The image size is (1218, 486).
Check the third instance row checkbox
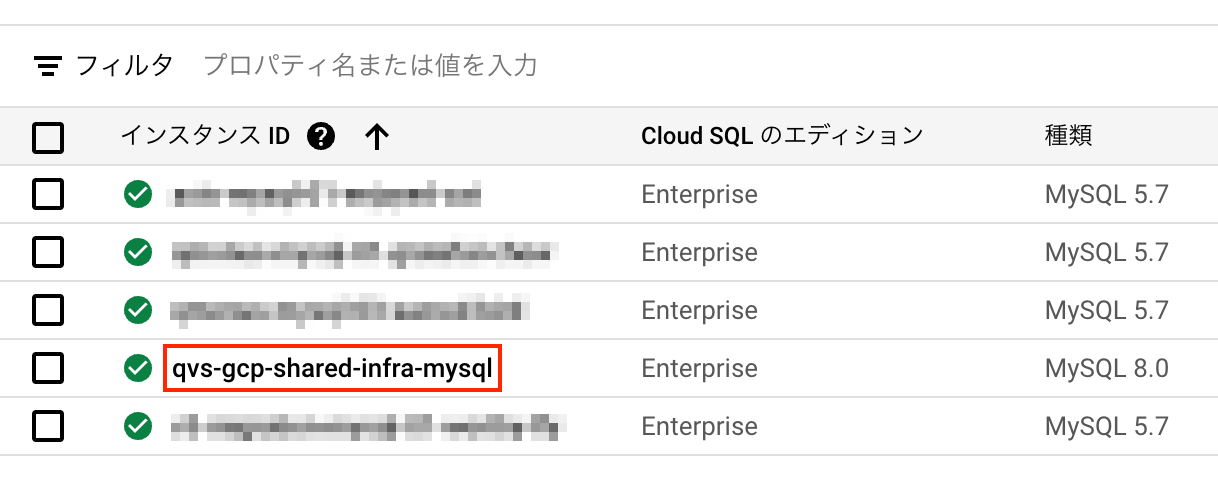coord(48,310)
